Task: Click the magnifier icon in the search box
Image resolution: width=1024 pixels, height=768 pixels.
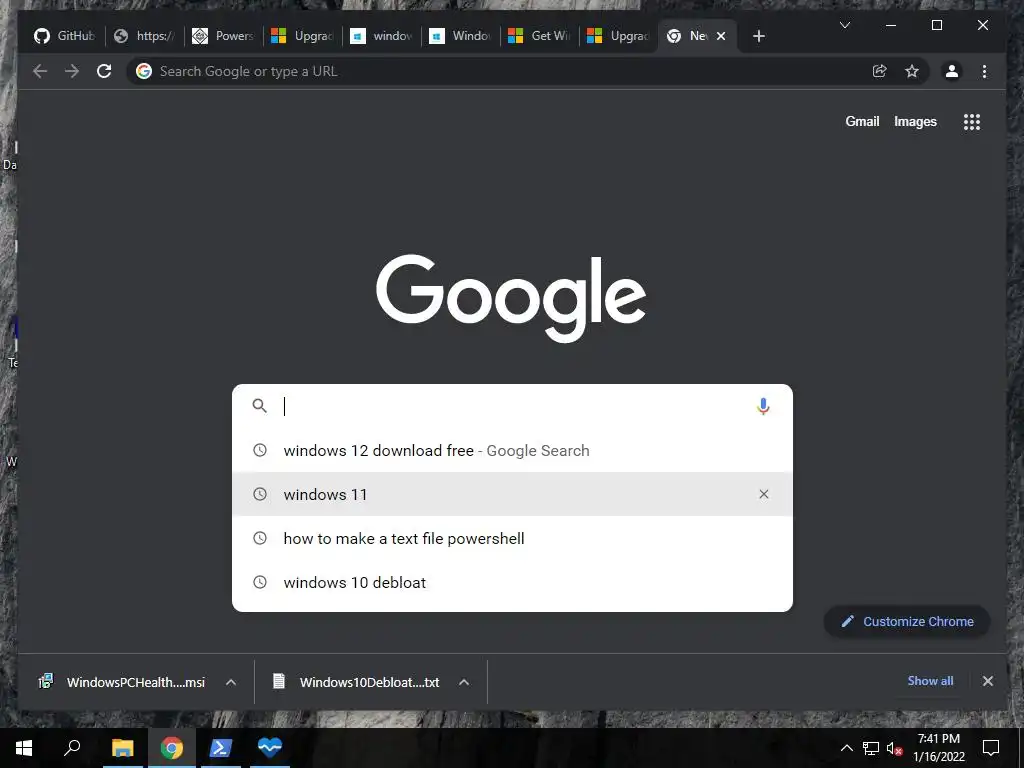Action: tap(259, 406)
